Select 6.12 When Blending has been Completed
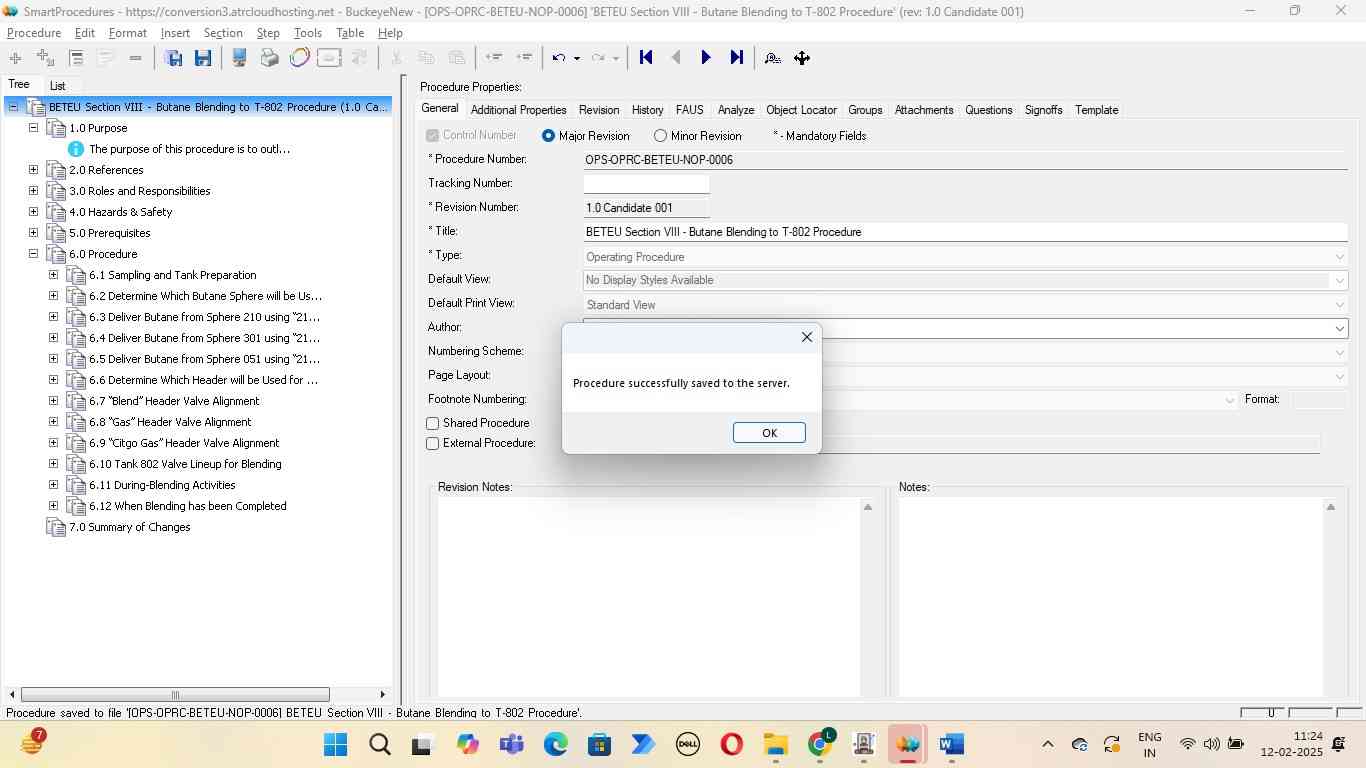The image size is (1366, 768). point(188,506)
